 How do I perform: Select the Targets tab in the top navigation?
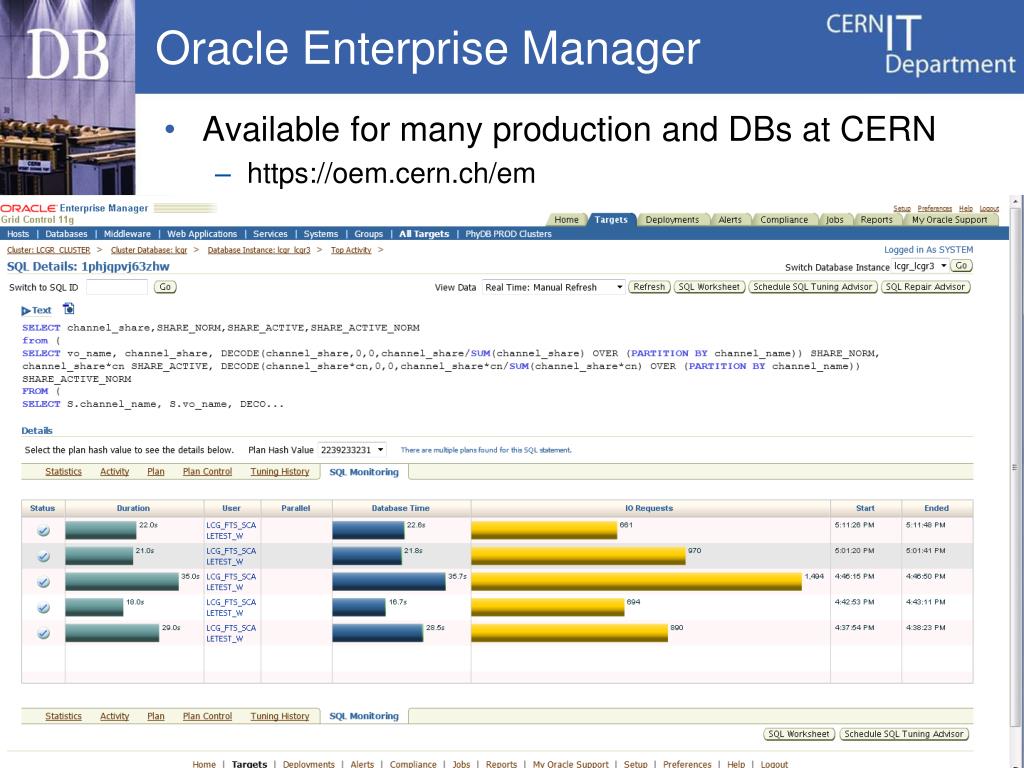tap(611, 220)
